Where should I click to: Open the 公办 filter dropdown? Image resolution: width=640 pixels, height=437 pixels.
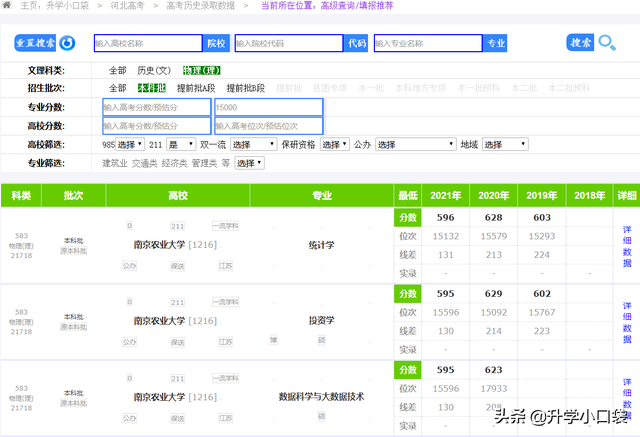tap(415, 144)
